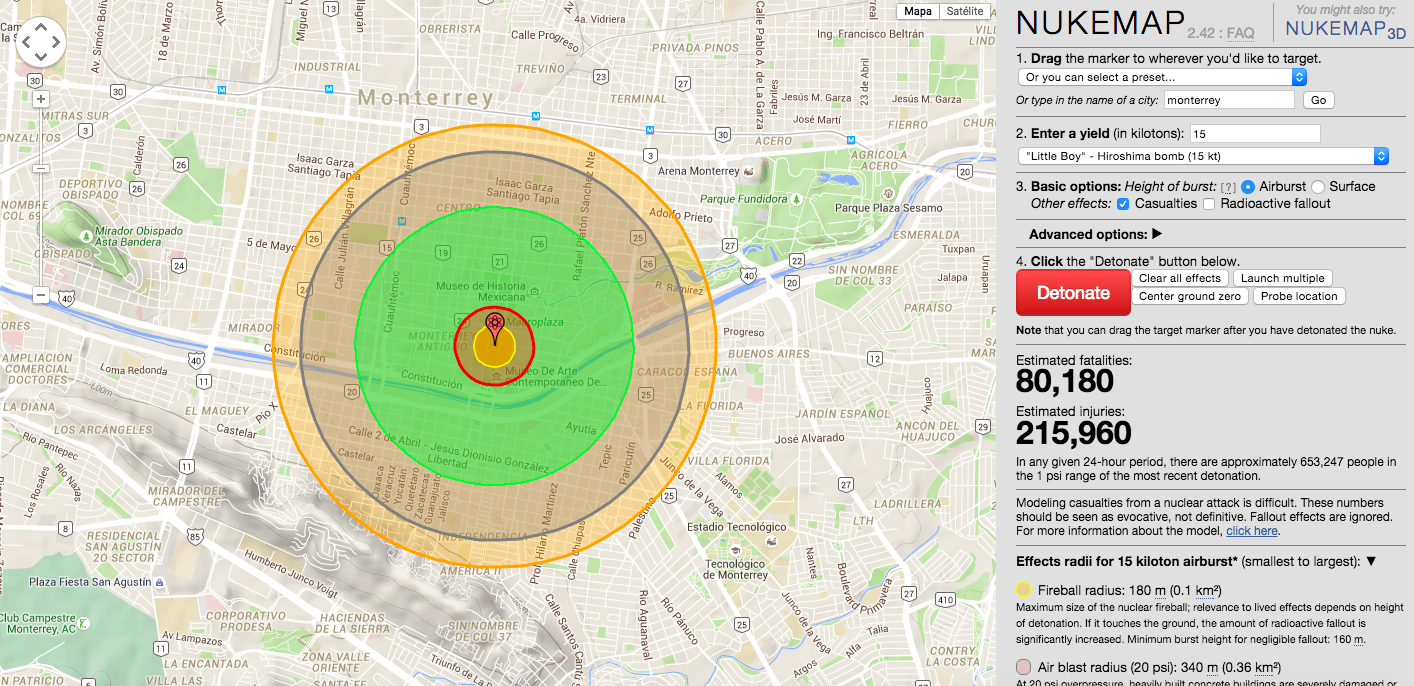Switch map to Satélite view

[964, 12]
